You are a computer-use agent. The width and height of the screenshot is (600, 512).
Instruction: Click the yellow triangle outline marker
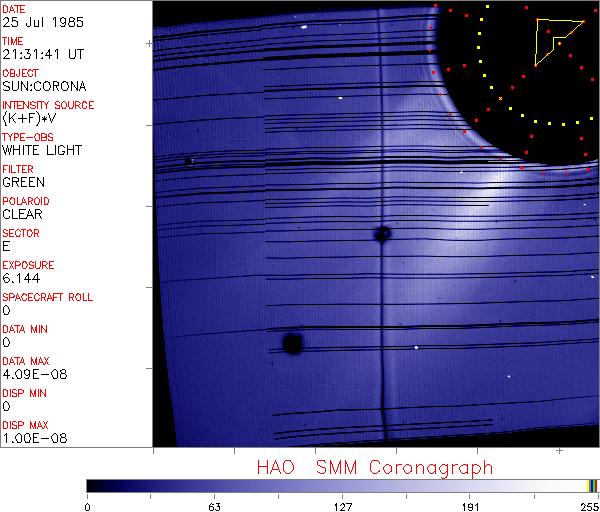tap(552, 40)
